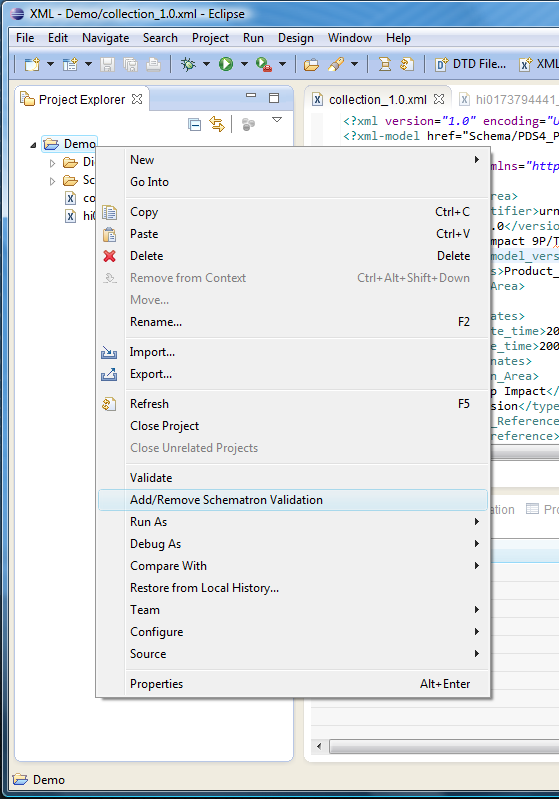
Task: Click the Save All toolbar icon
Action: pos(130,64)
